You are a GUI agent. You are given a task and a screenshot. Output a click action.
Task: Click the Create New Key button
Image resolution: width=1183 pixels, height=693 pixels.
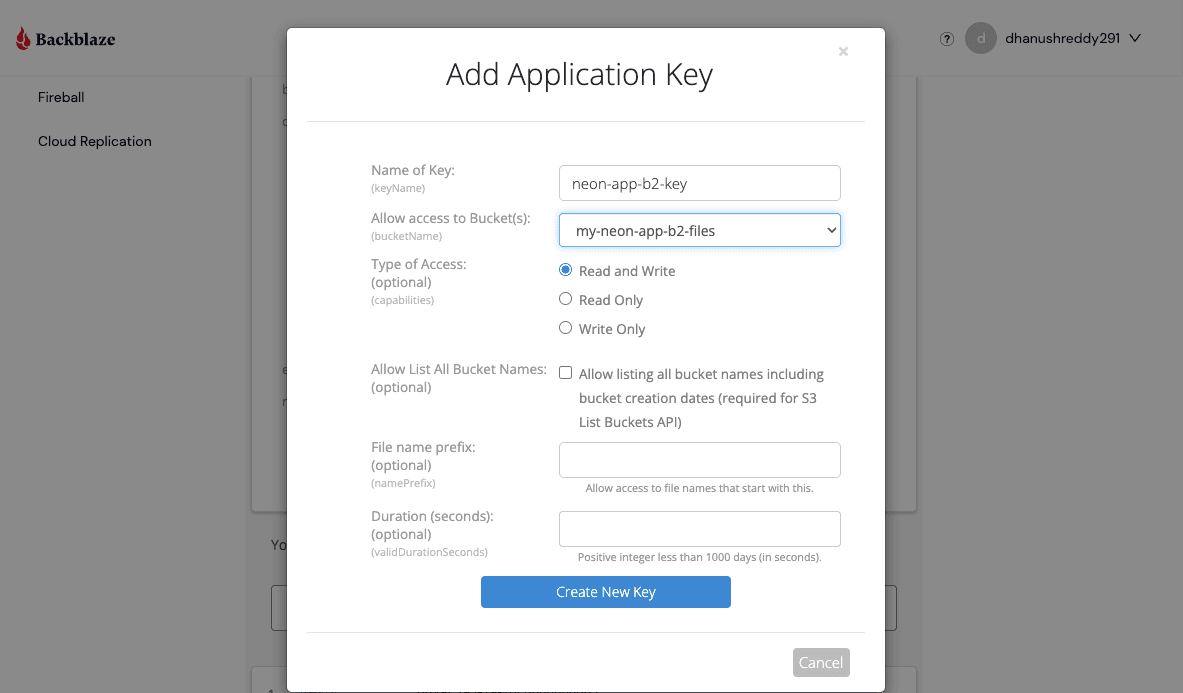point(605,592)
